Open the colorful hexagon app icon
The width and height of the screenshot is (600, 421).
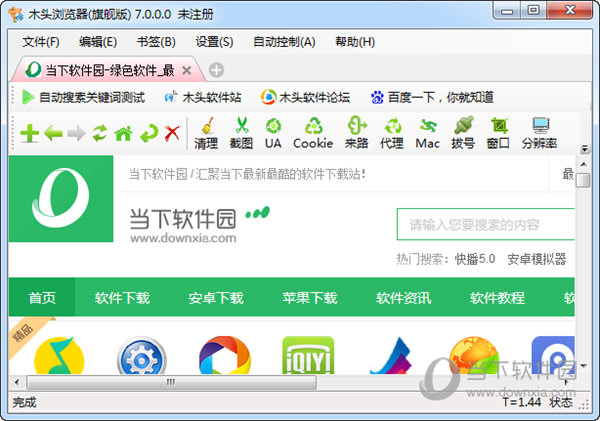tap(225, 356)
